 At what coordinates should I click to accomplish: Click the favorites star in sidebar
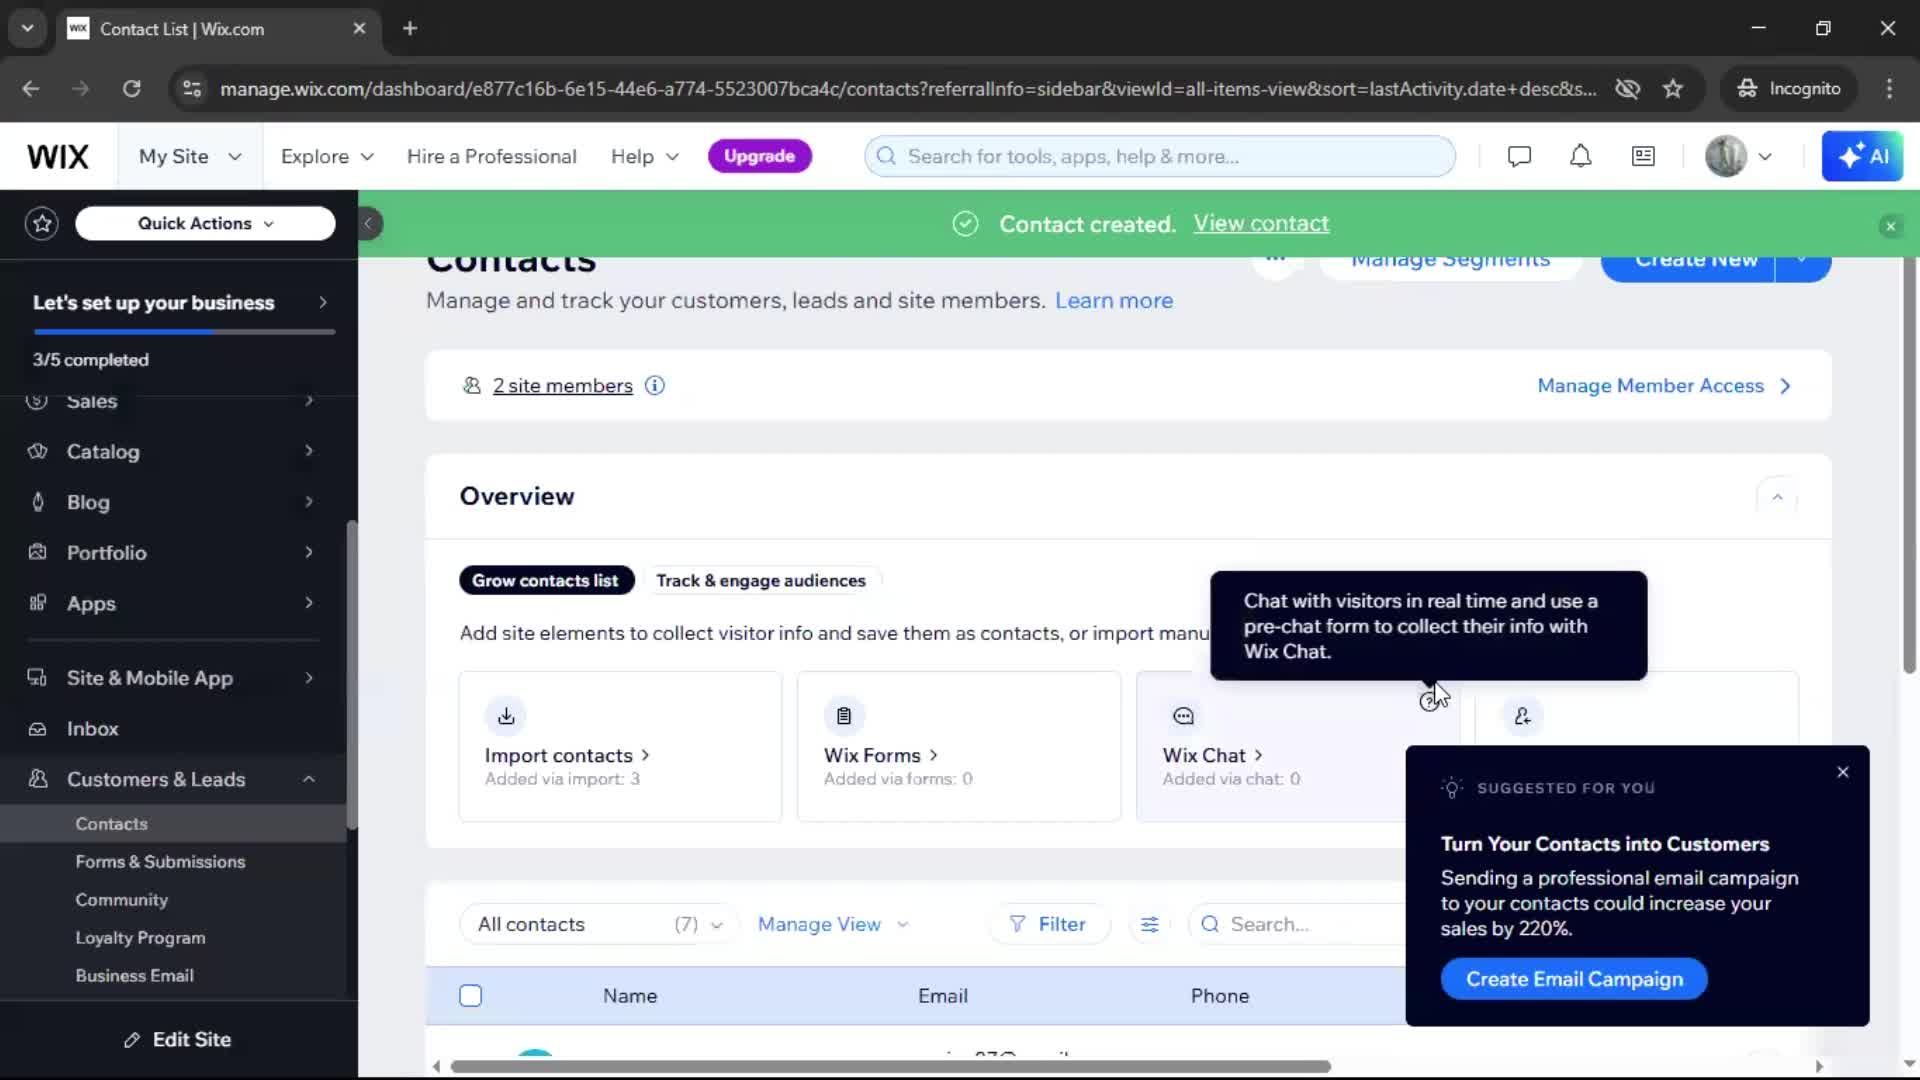tap(42, 223)
